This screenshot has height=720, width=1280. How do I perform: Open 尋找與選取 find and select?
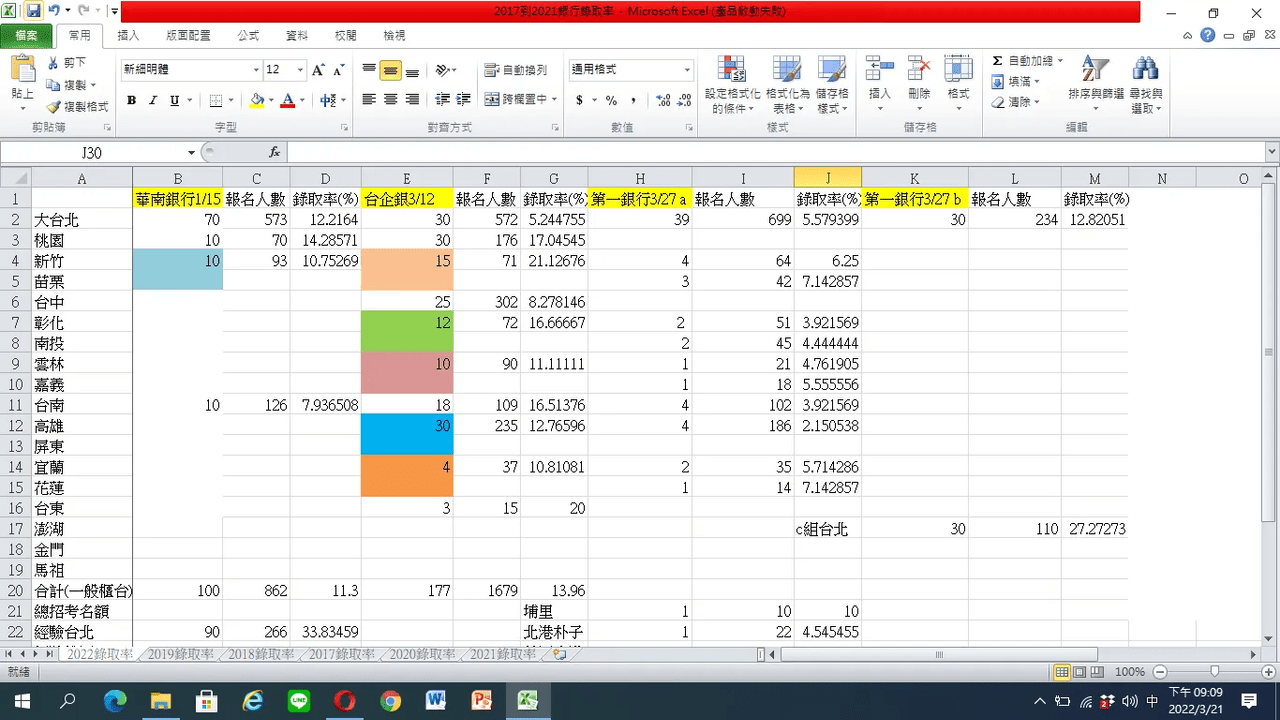1145,85
